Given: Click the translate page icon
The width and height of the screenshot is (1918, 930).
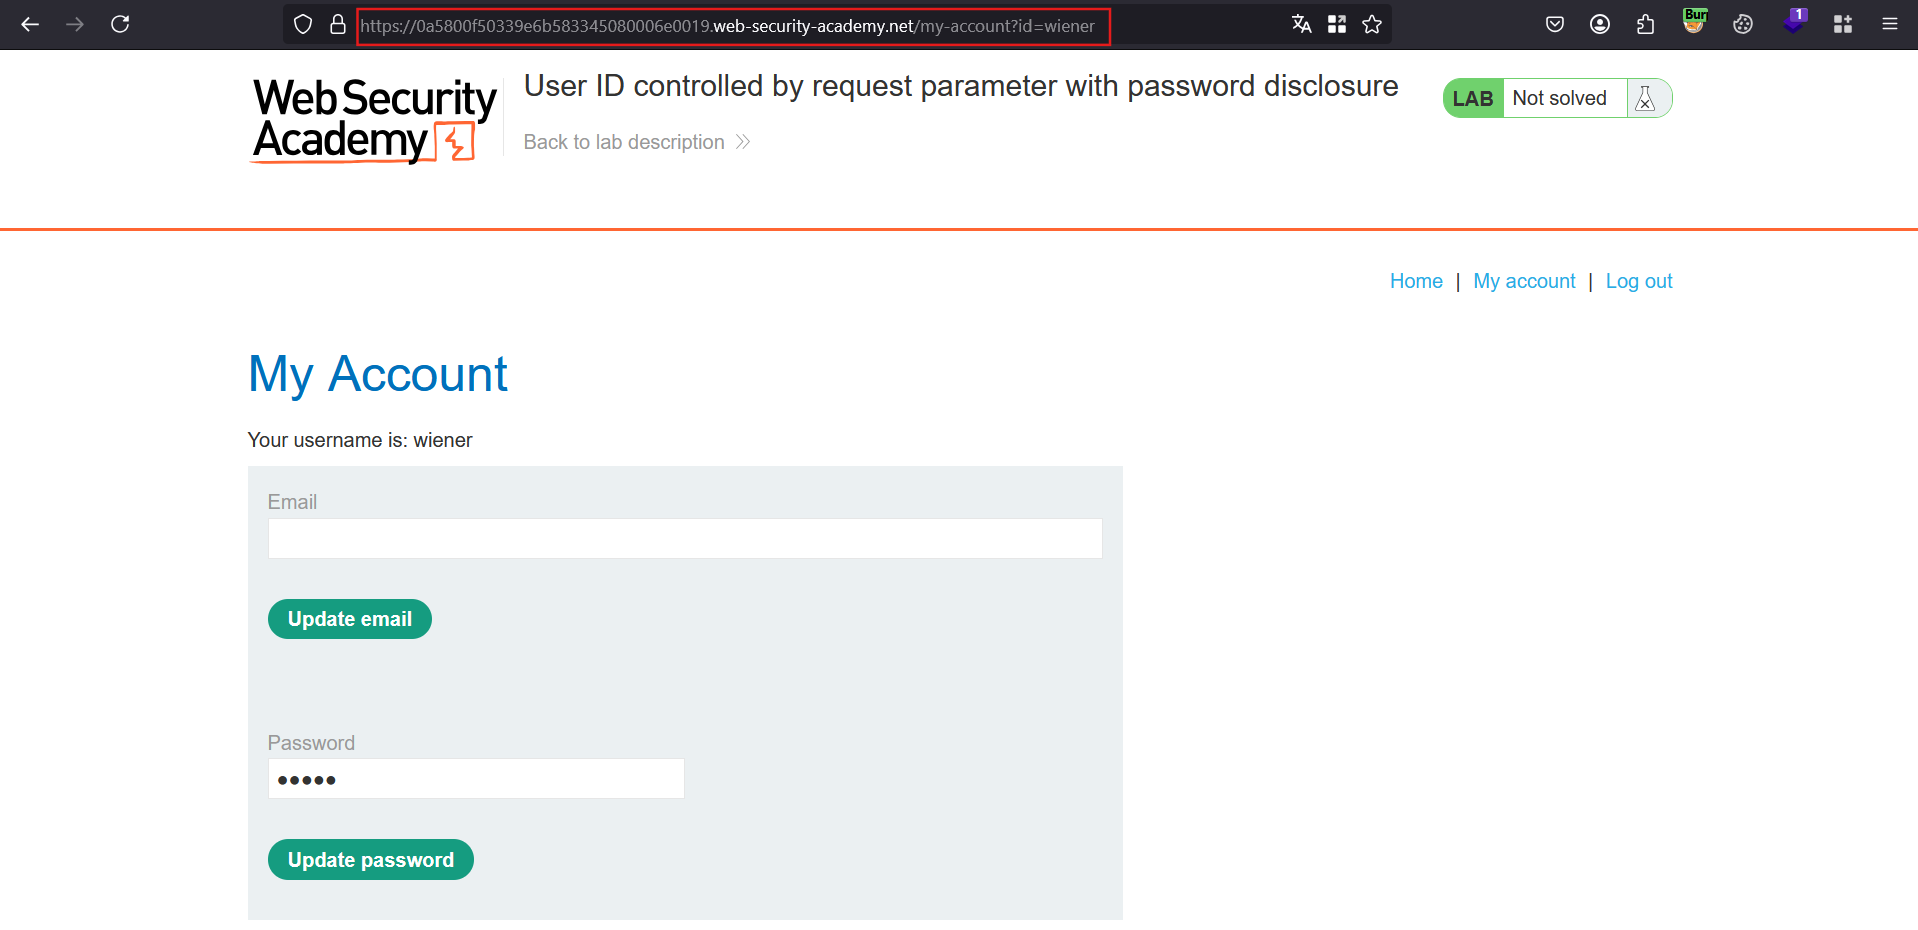Looking at the screenshot, I should click(x=1301, y=24).
